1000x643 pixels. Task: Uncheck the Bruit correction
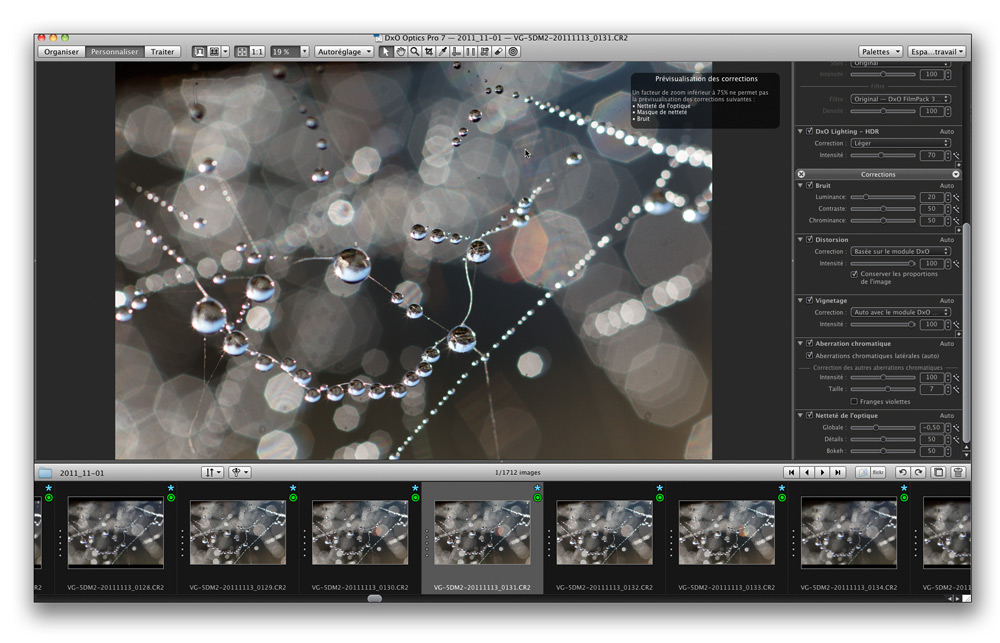pos(809,186)
